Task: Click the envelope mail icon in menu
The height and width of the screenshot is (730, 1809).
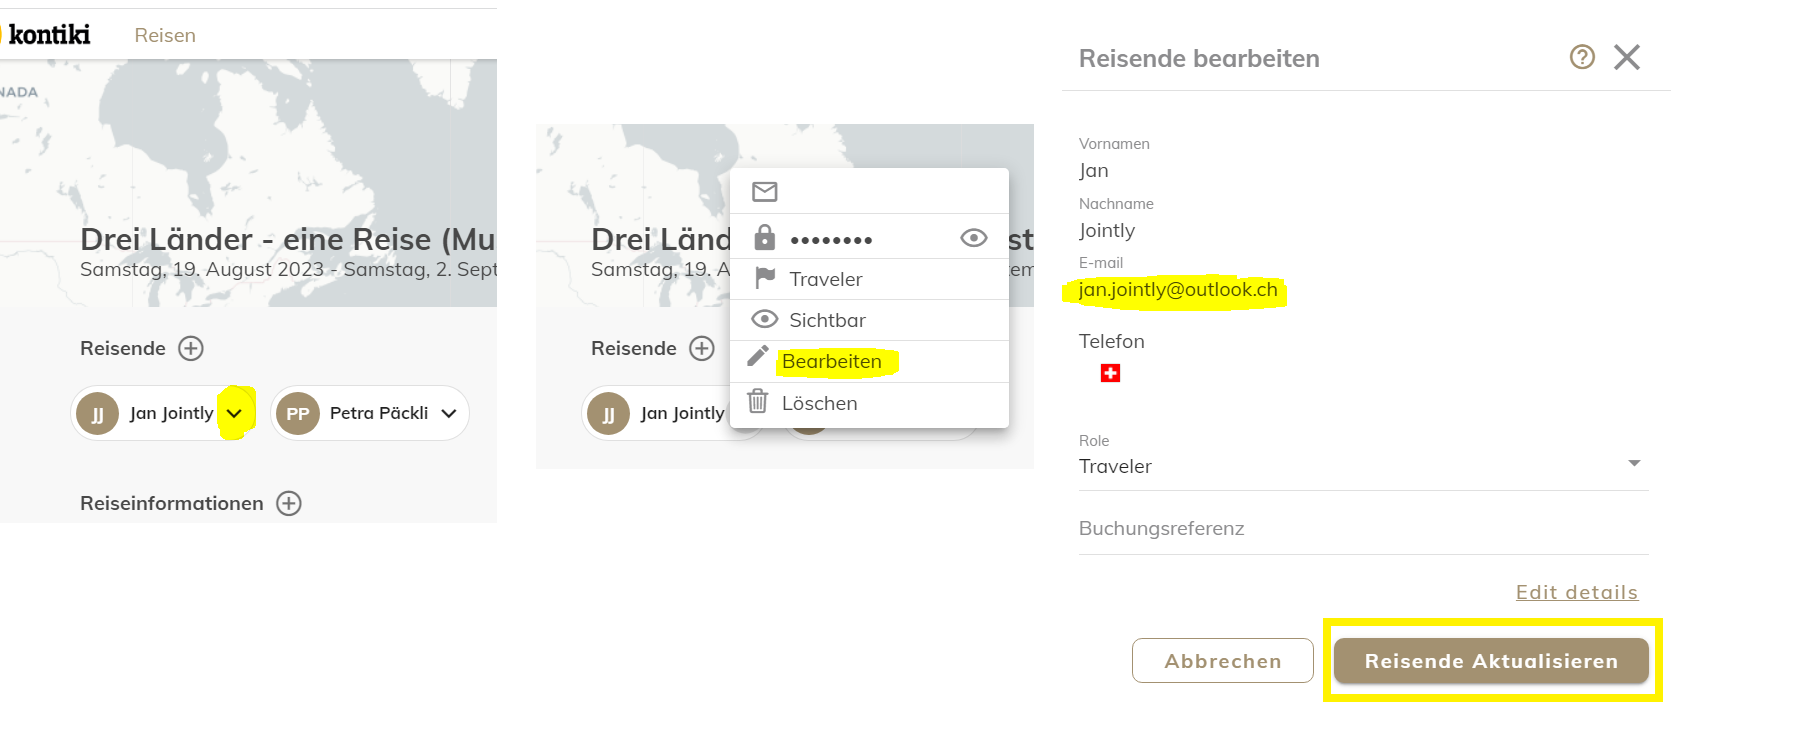Action: (765, 191)
